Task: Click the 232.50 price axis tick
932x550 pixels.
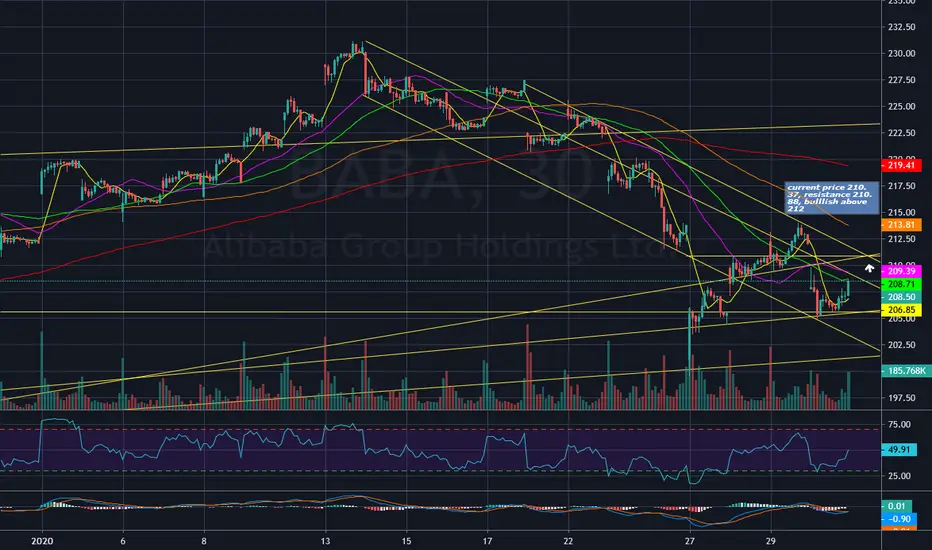Action: [x=901, y=27]
